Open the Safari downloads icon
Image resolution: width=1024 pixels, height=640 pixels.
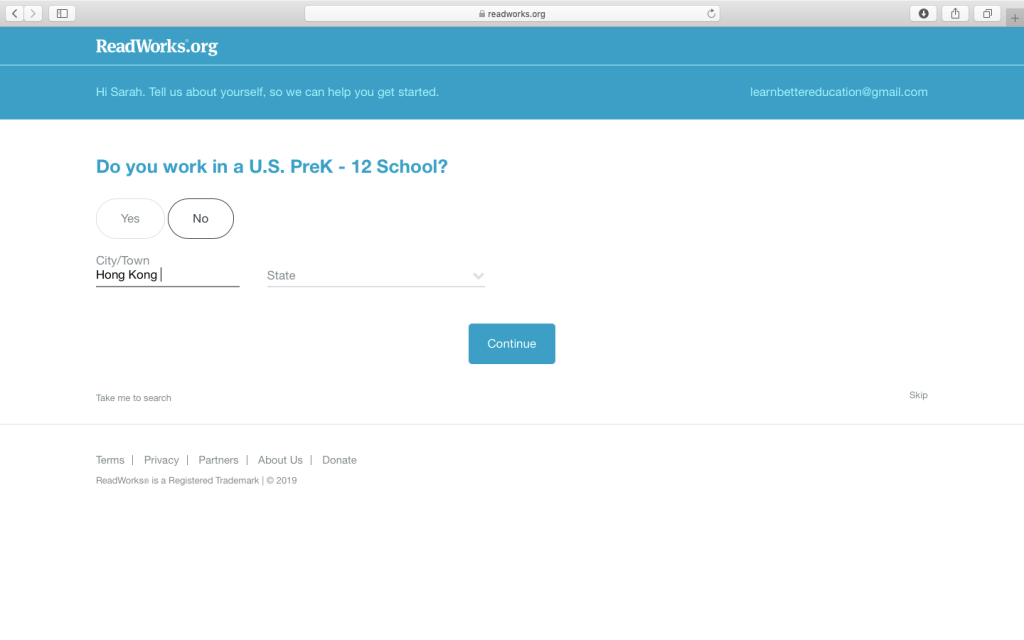point(923,13)
